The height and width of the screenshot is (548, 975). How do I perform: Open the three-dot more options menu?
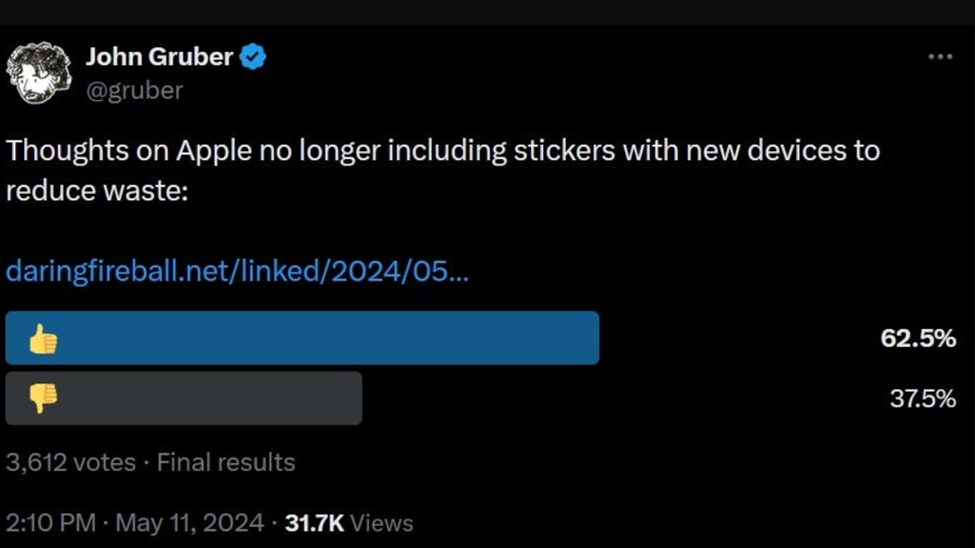pyautogui.click(x=940, y=57)
